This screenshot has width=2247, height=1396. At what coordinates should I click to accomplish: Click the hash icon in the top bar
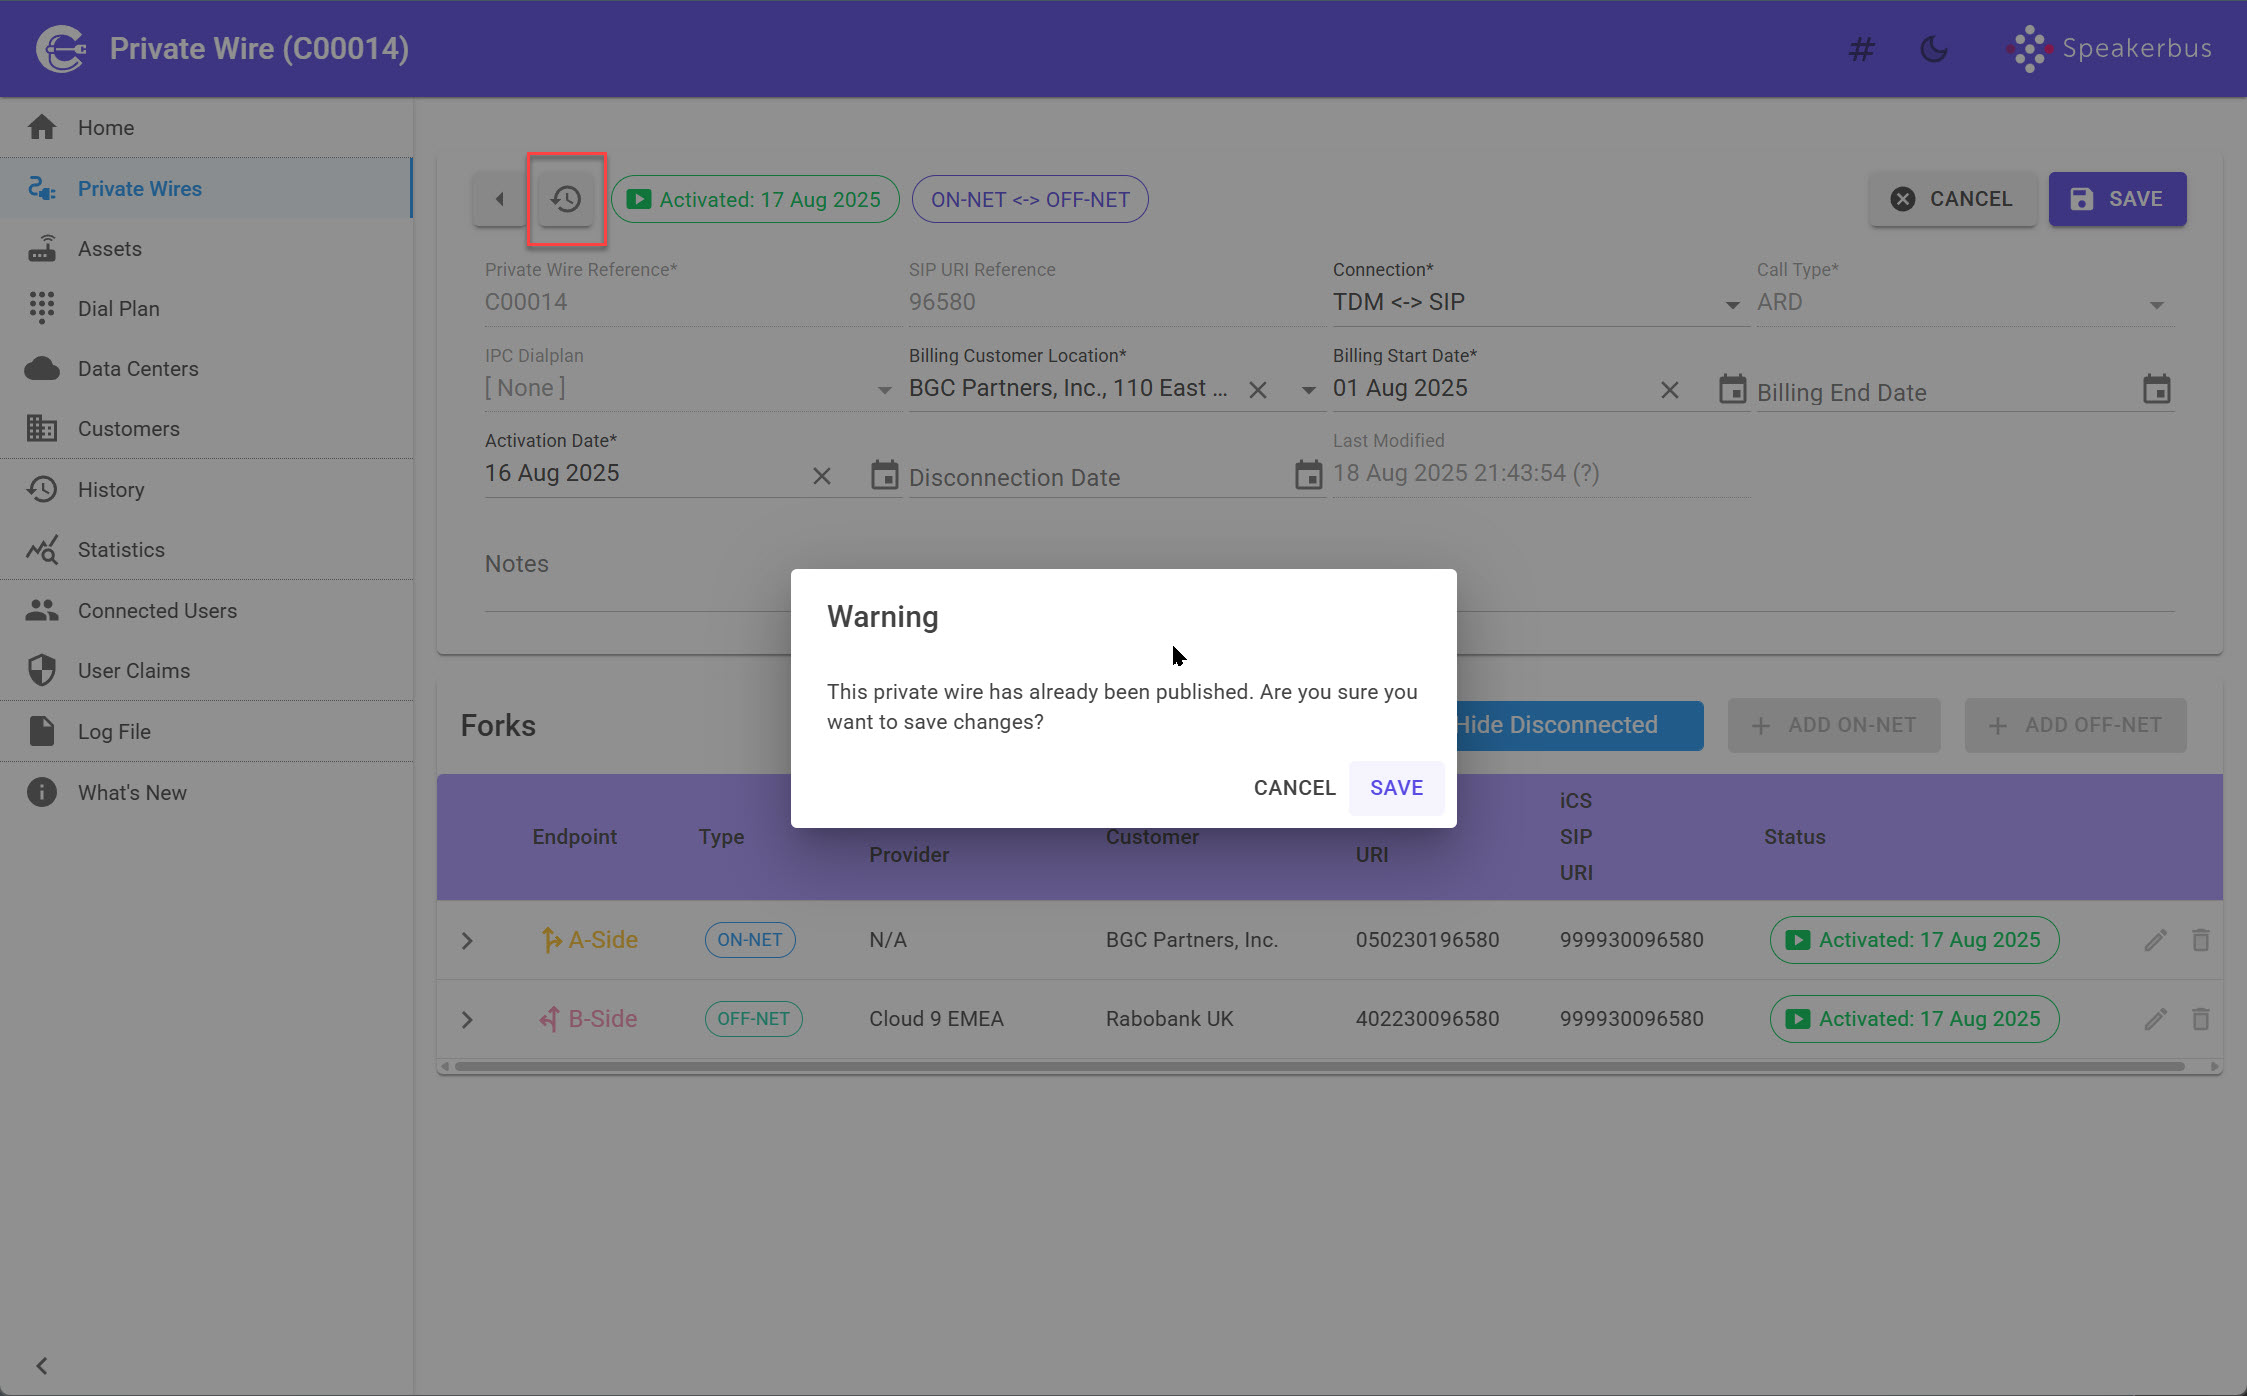1861,48
